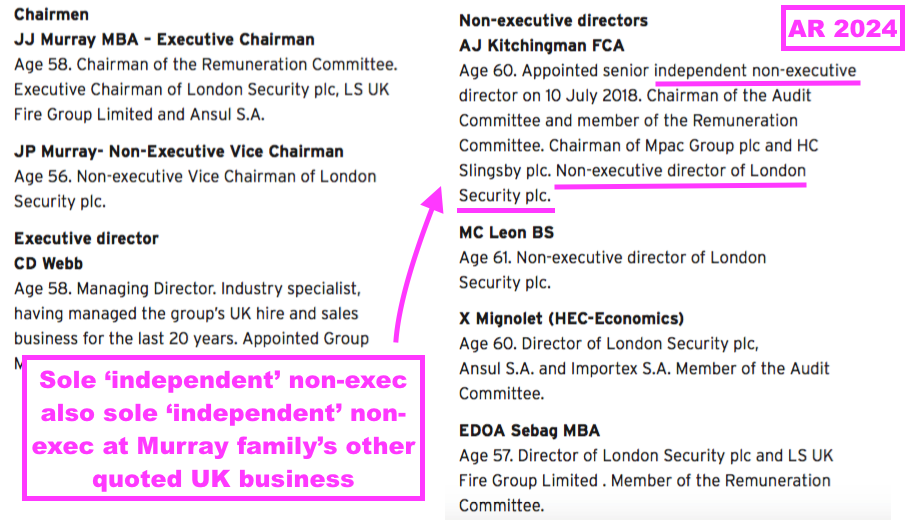Image resolution: width=910 pixels, height=520 pixels.
Task: Select the Chairmen heading
Action: coord(51,15)
